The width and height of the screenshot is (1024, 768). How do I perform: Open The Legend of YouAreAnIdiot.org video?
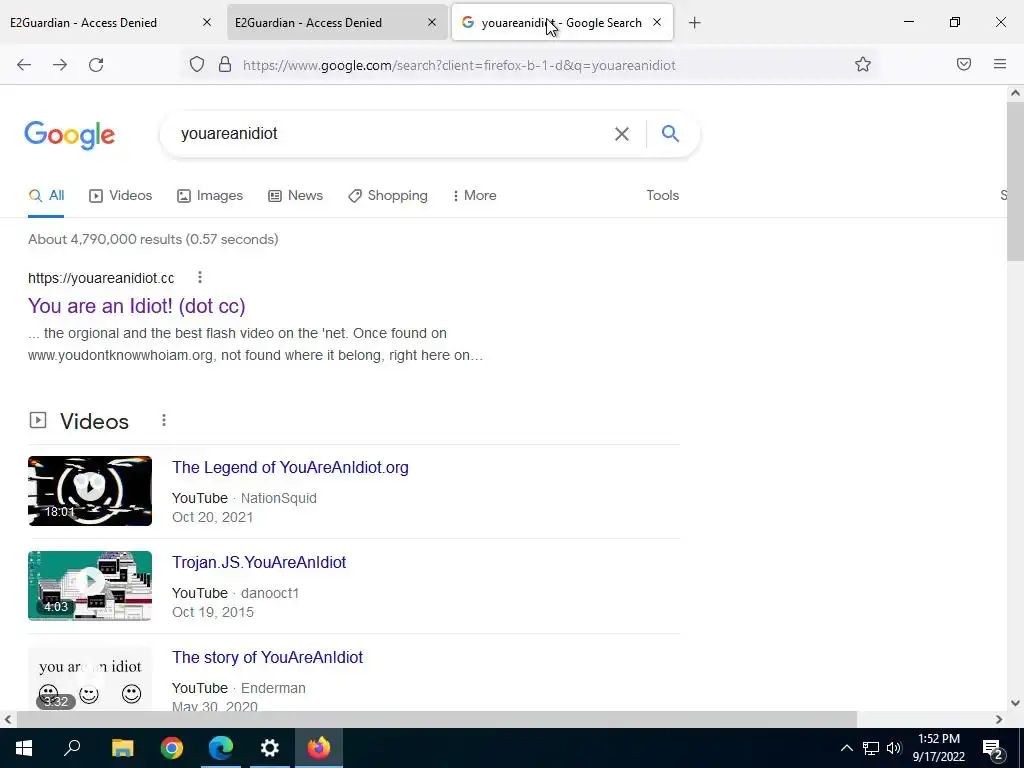(290, 468)
